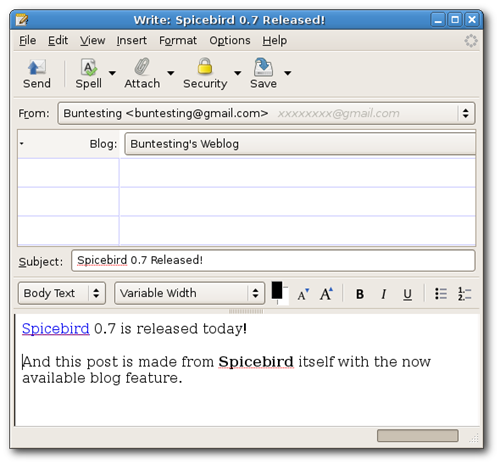Click the status bar progress area

[x=417, y=435]
